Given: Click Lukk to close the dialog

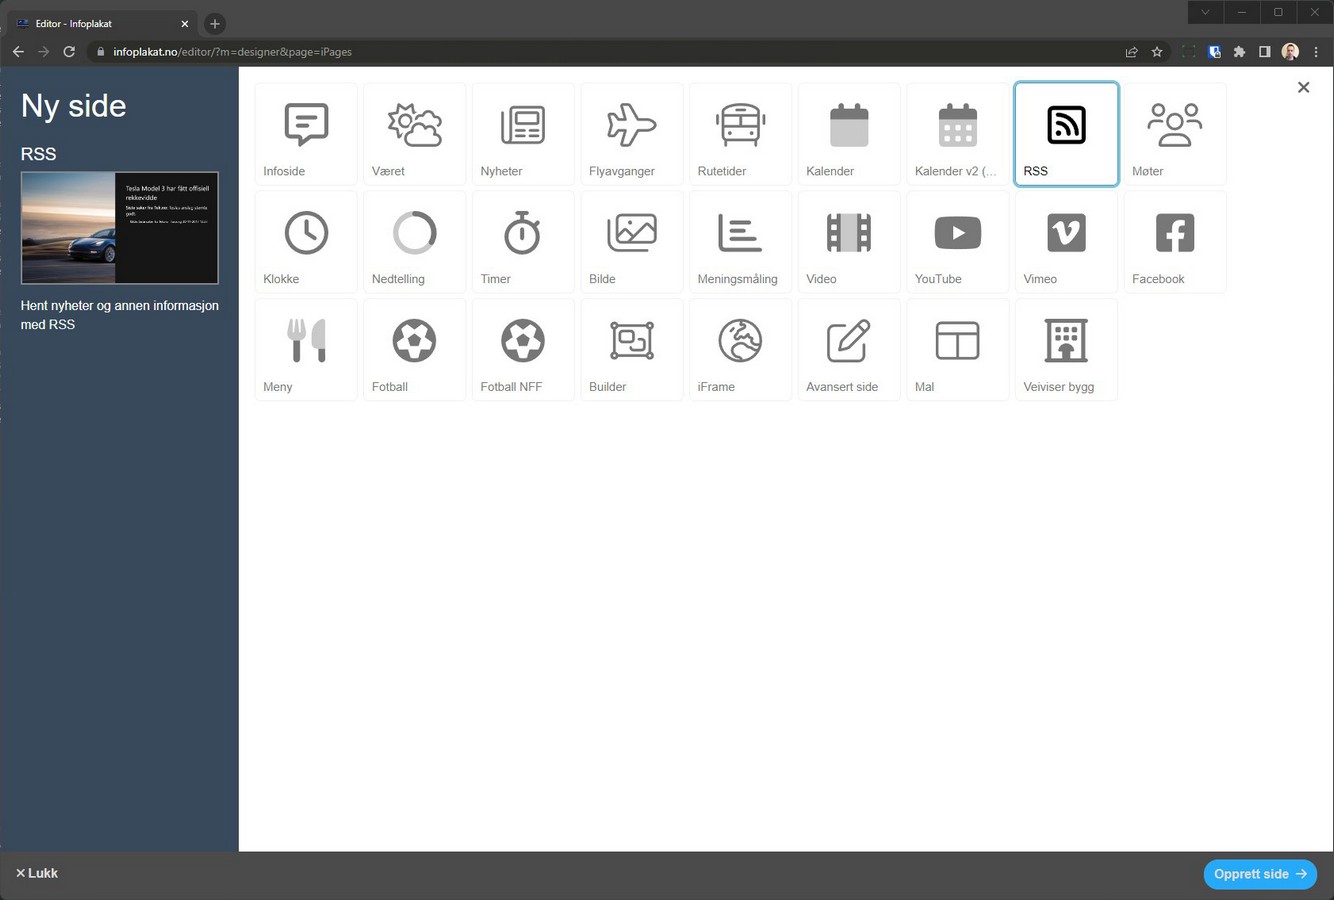Looking at the screenshot, I should coord(37,873).
